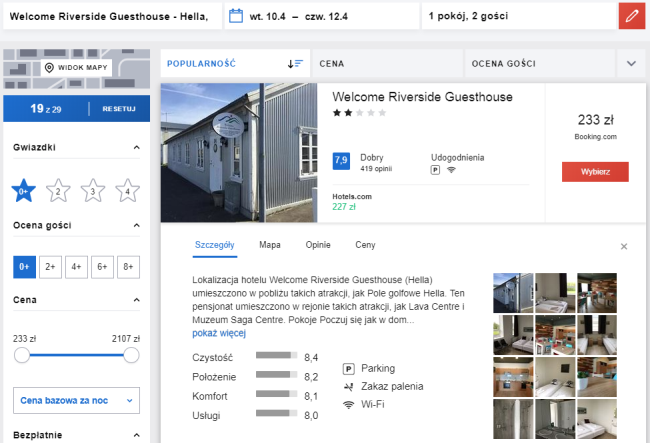
Task: Select guest rating 0+ filter
Action: pos(24,267)
